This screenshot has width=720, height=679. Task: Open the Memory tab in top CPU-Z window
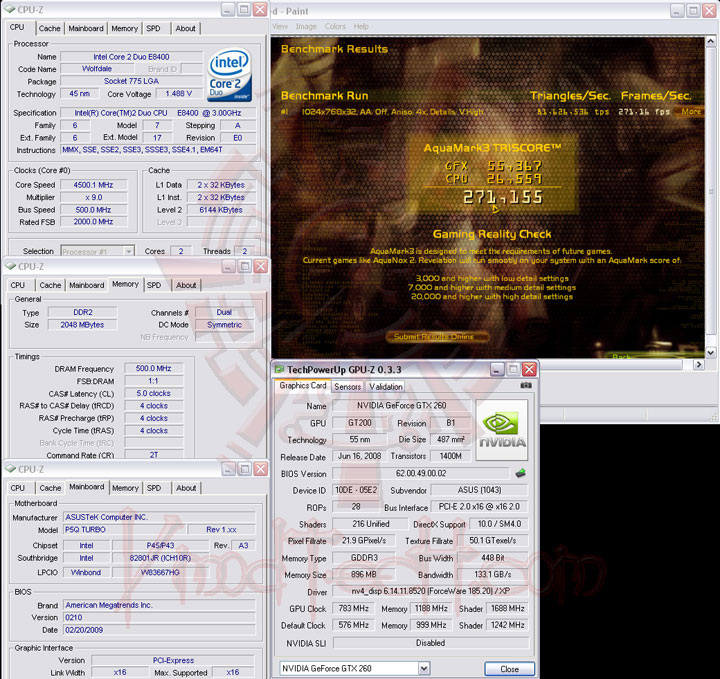(124, 28)
